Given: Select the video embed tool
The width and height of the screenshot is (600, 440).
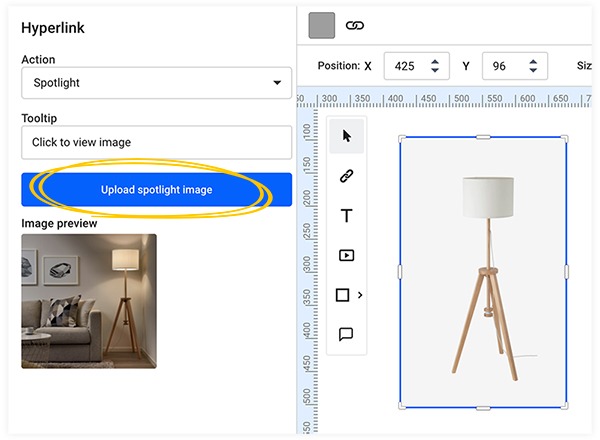Looking at the screenshot, I should coord(346,255).
